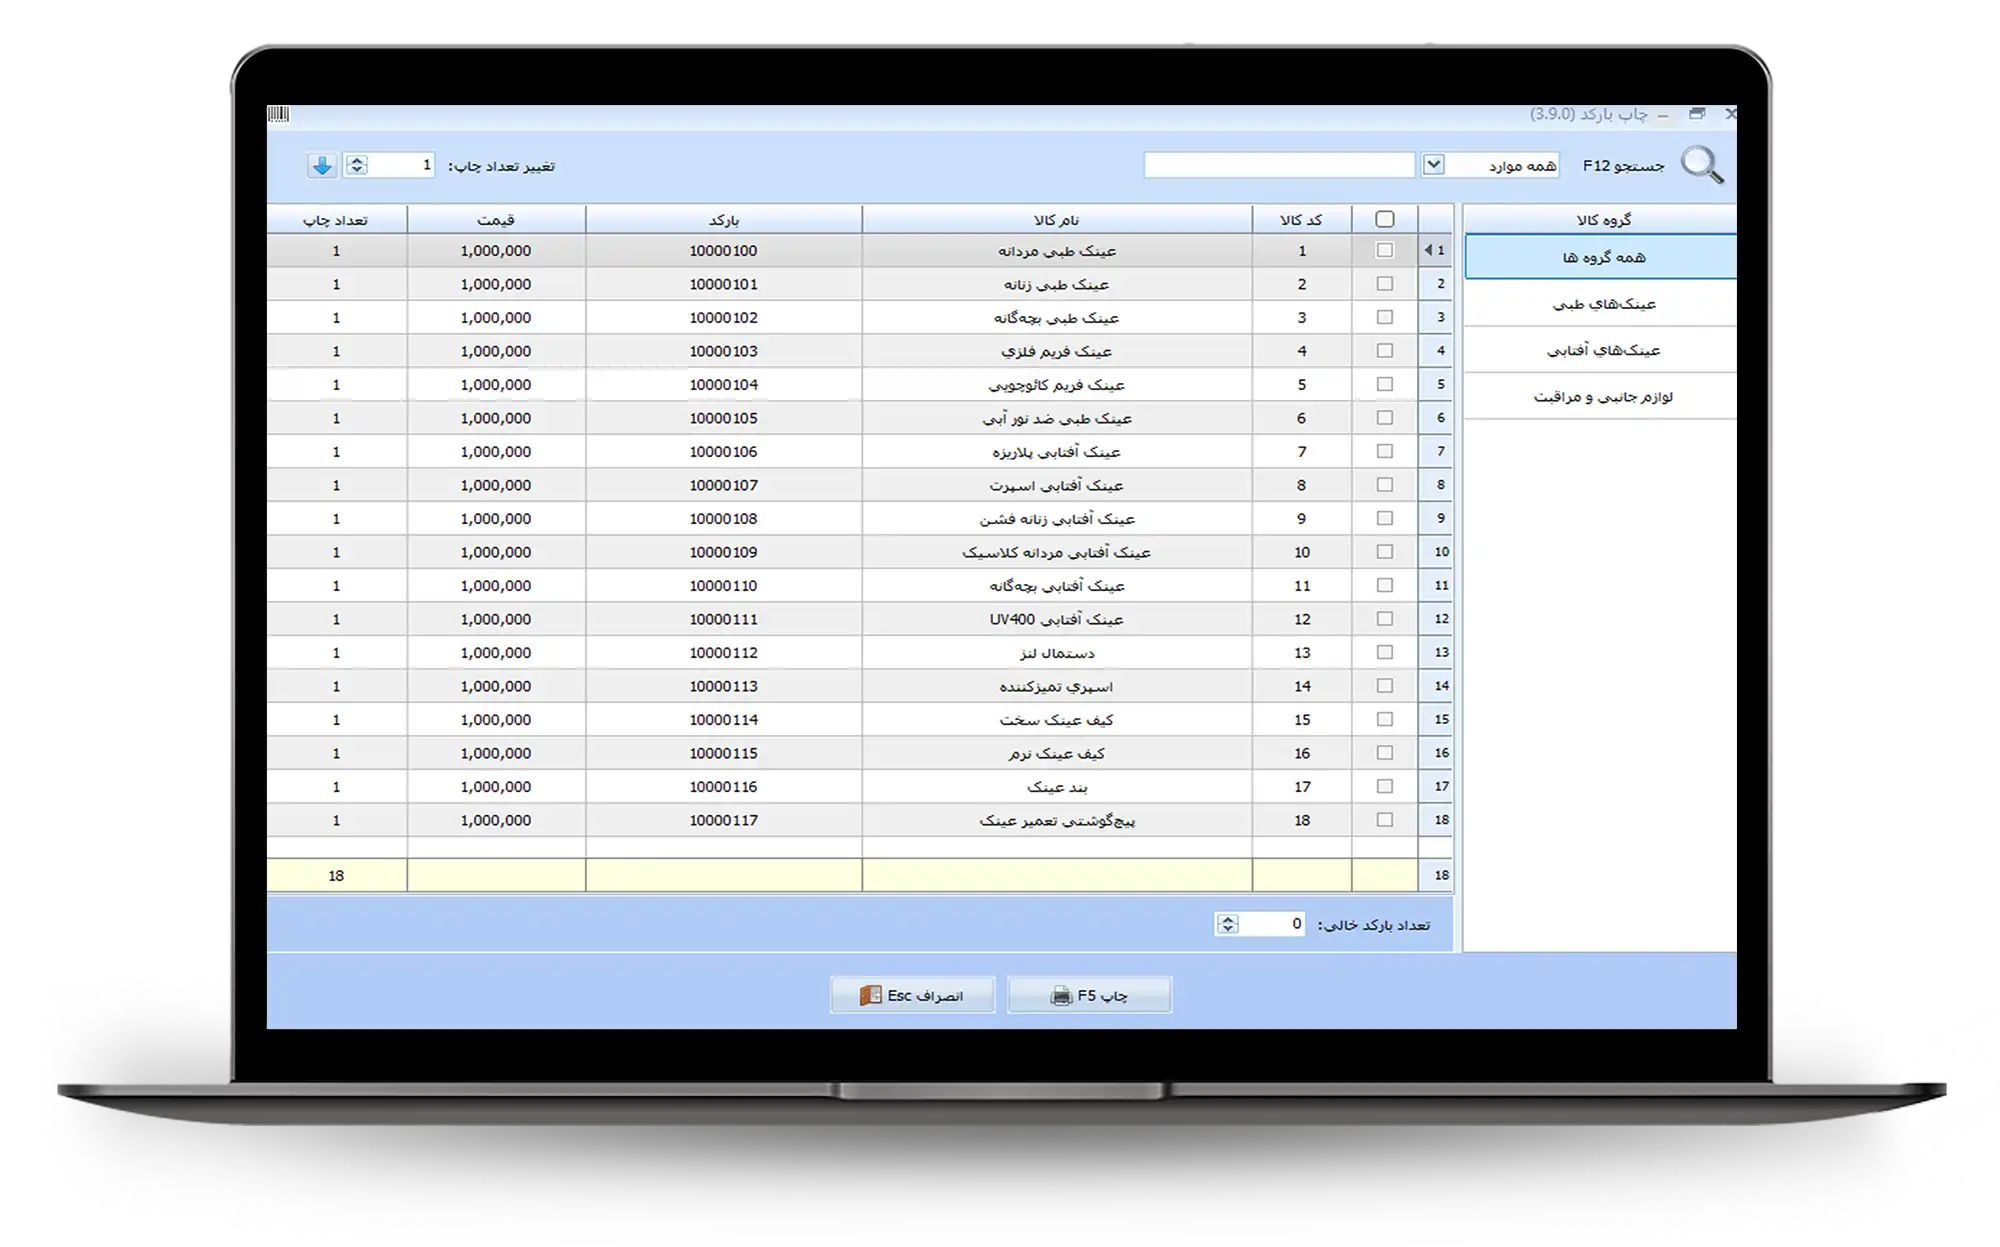Image resolution: width=2000 pixels, height=1247 pixels.
Task: Check the box for barcode 10000100 row
Action: coord(1384,251)
